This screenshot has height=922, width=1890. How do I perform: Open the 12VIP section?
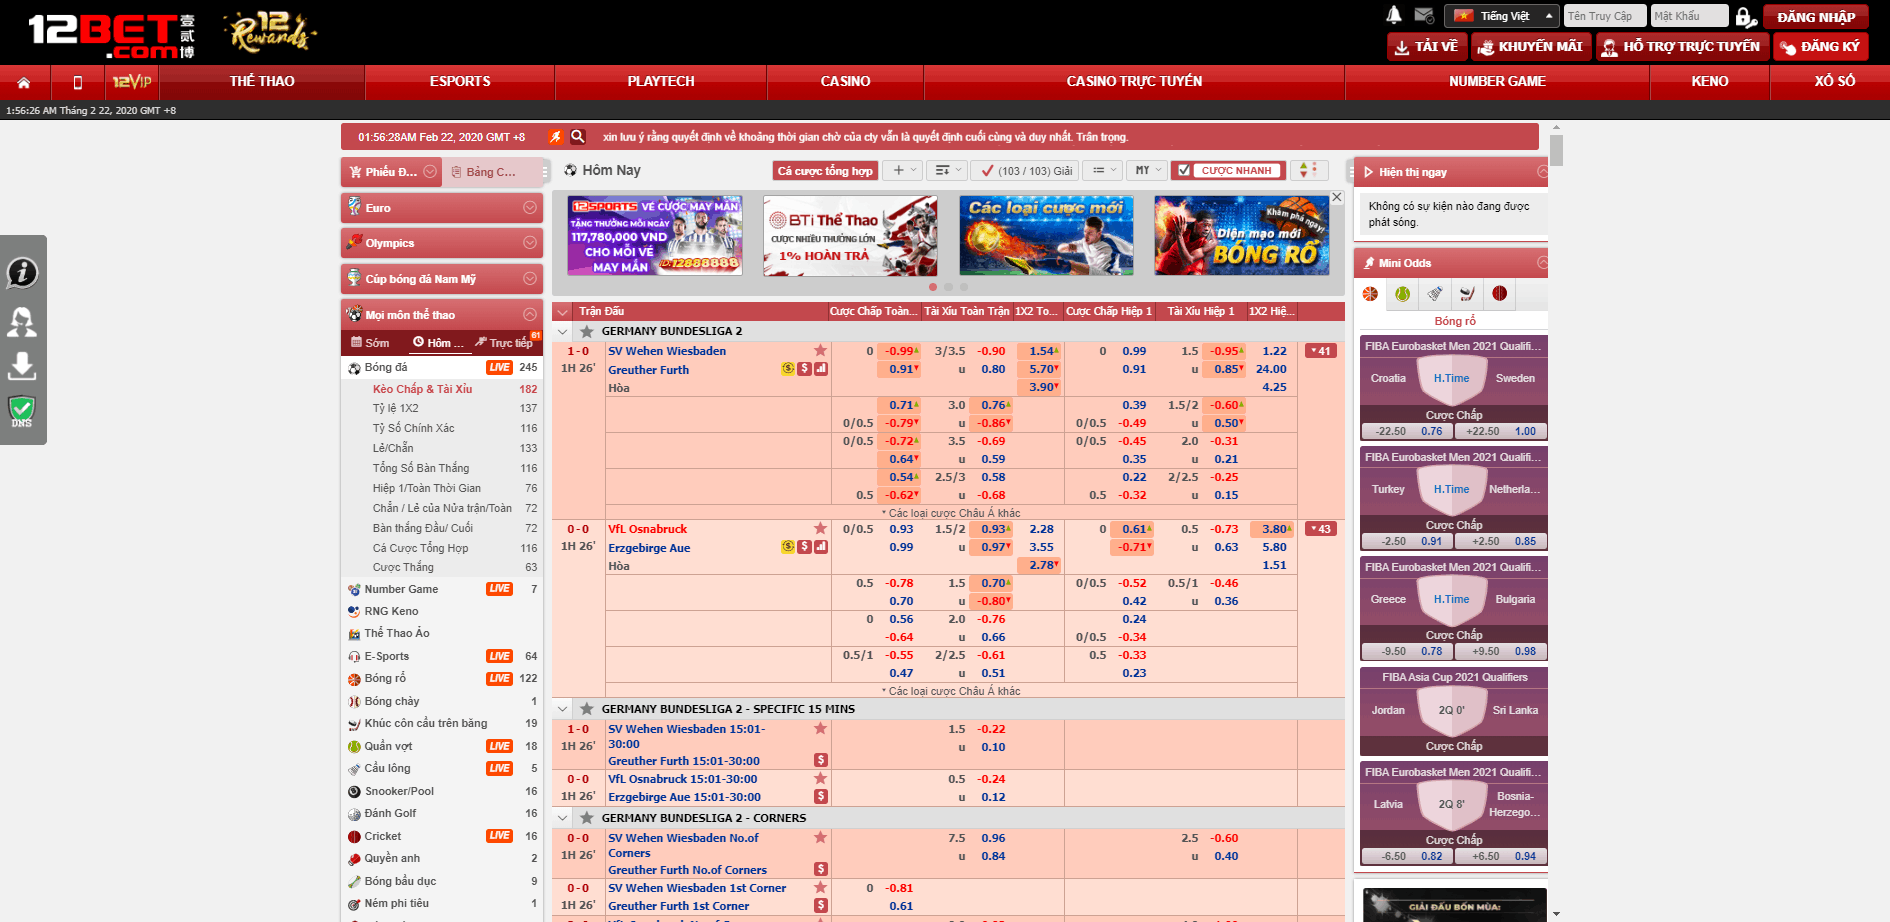131,82
